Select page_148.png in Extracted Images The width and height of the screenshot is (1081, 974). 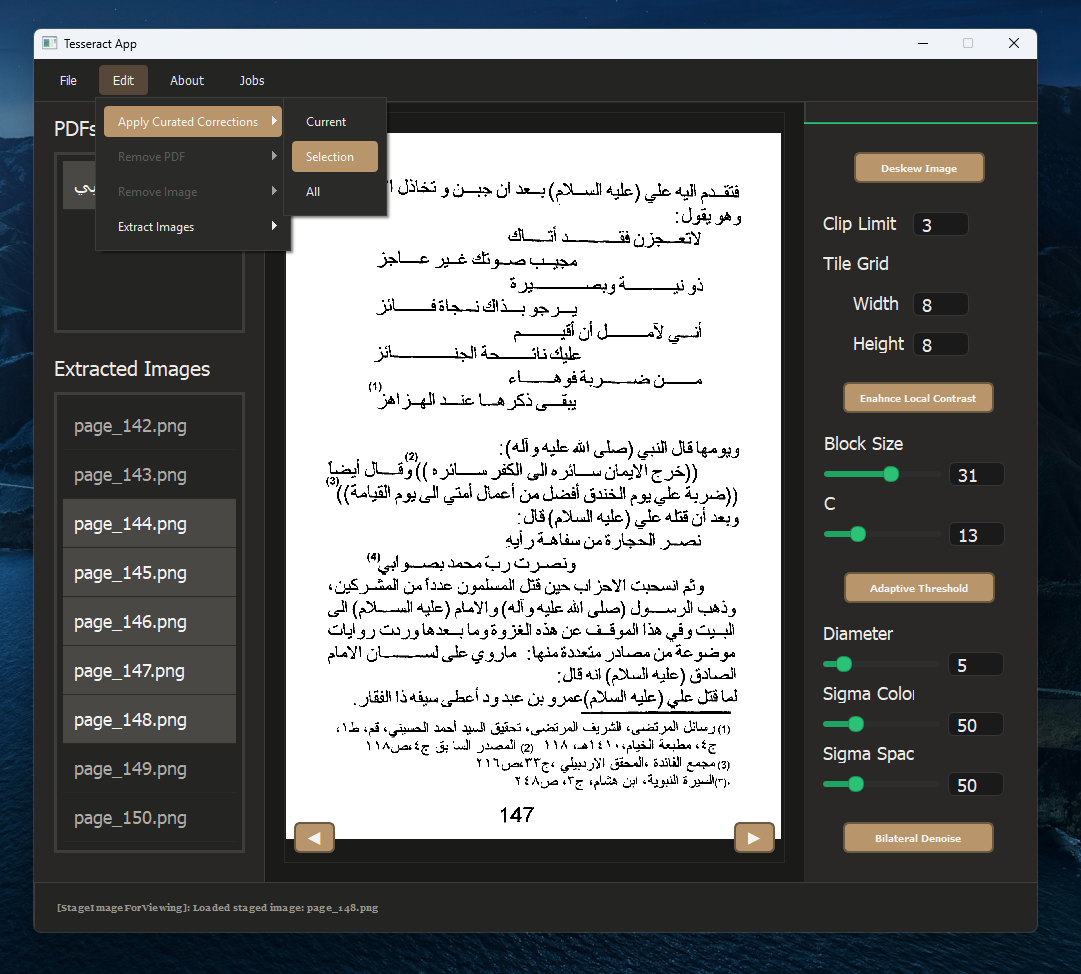(x=149, y=720)
